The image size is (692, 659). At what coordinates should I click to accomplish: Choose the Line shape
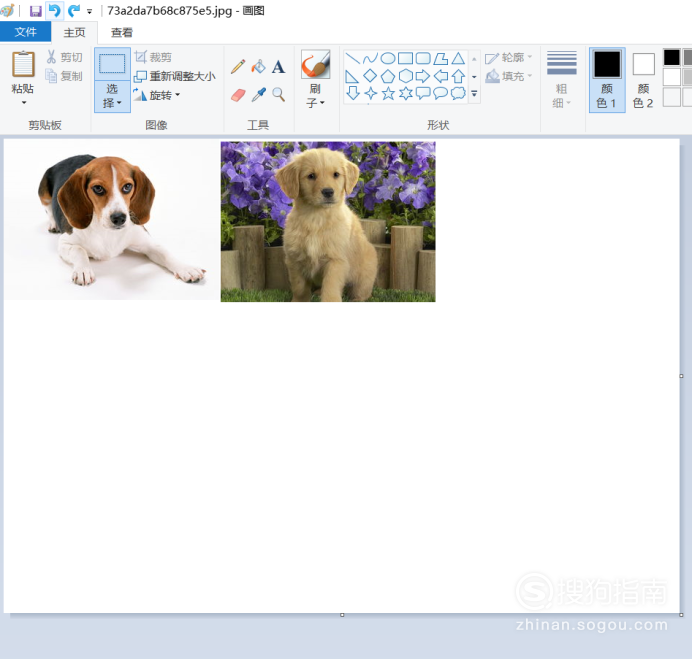click(x=352, y=58)
